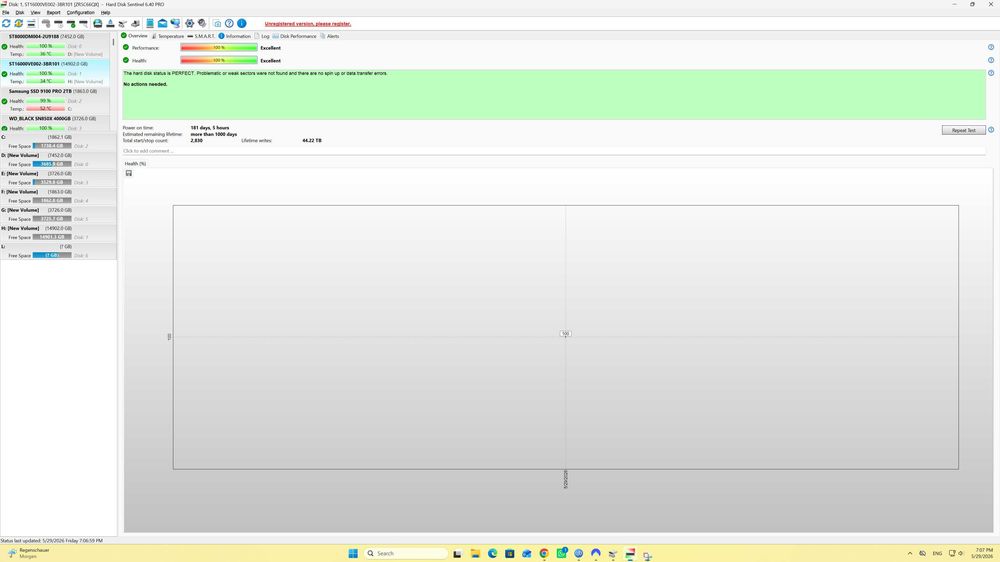Image resolution: width=1000 pixels, height=562 pixels.
Task: Click the blue About info toolbar icon
Action: 242,24
